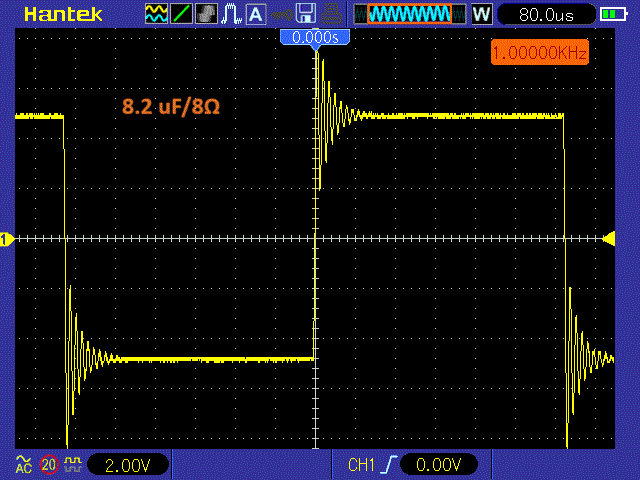
Task: Click the 0.00V trigger level readout
Action: click(x=439, y=464)
